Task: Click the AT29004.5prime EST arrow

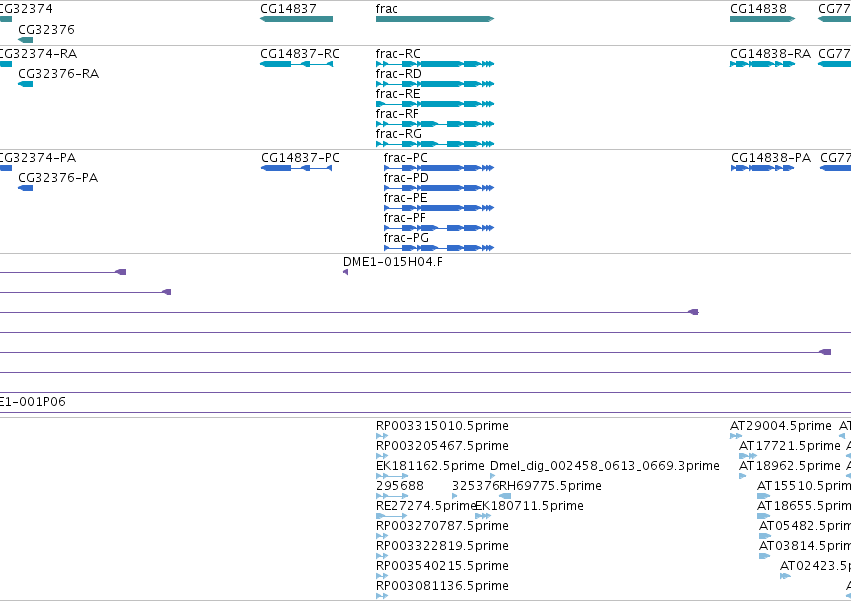Action: (736, 436)
